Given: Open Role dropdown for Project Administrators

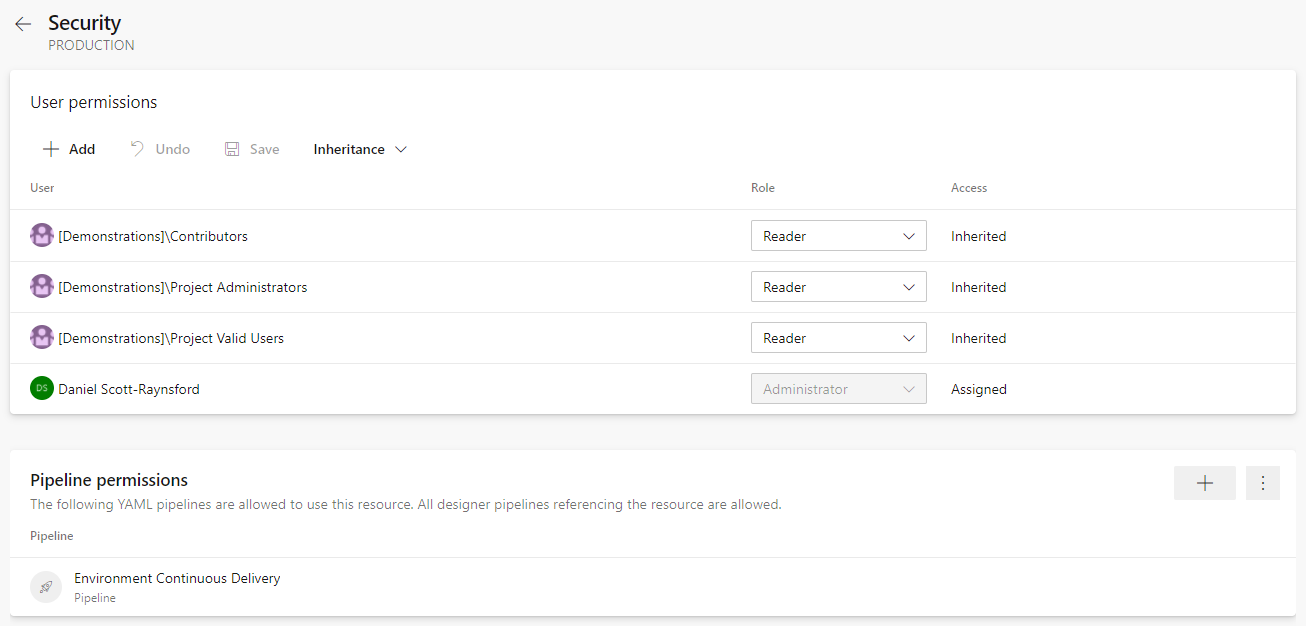Looking at the screenshot, I should pos(839,287).
